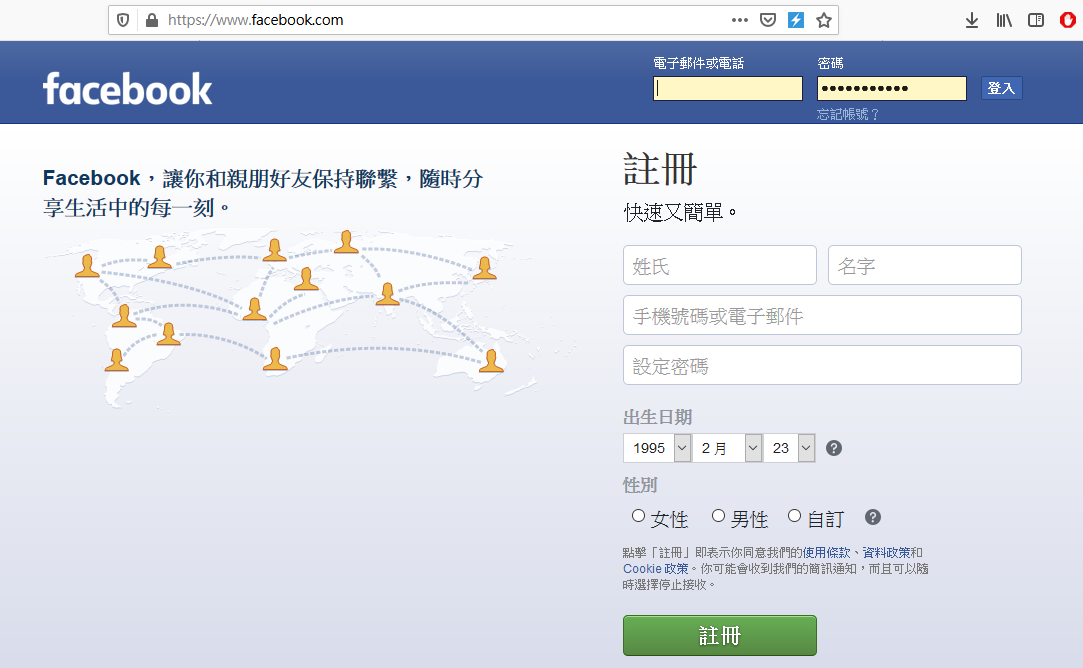1083x668 pixels.
Task: Bookmark this page with the star icon
Action: (823, 20)
